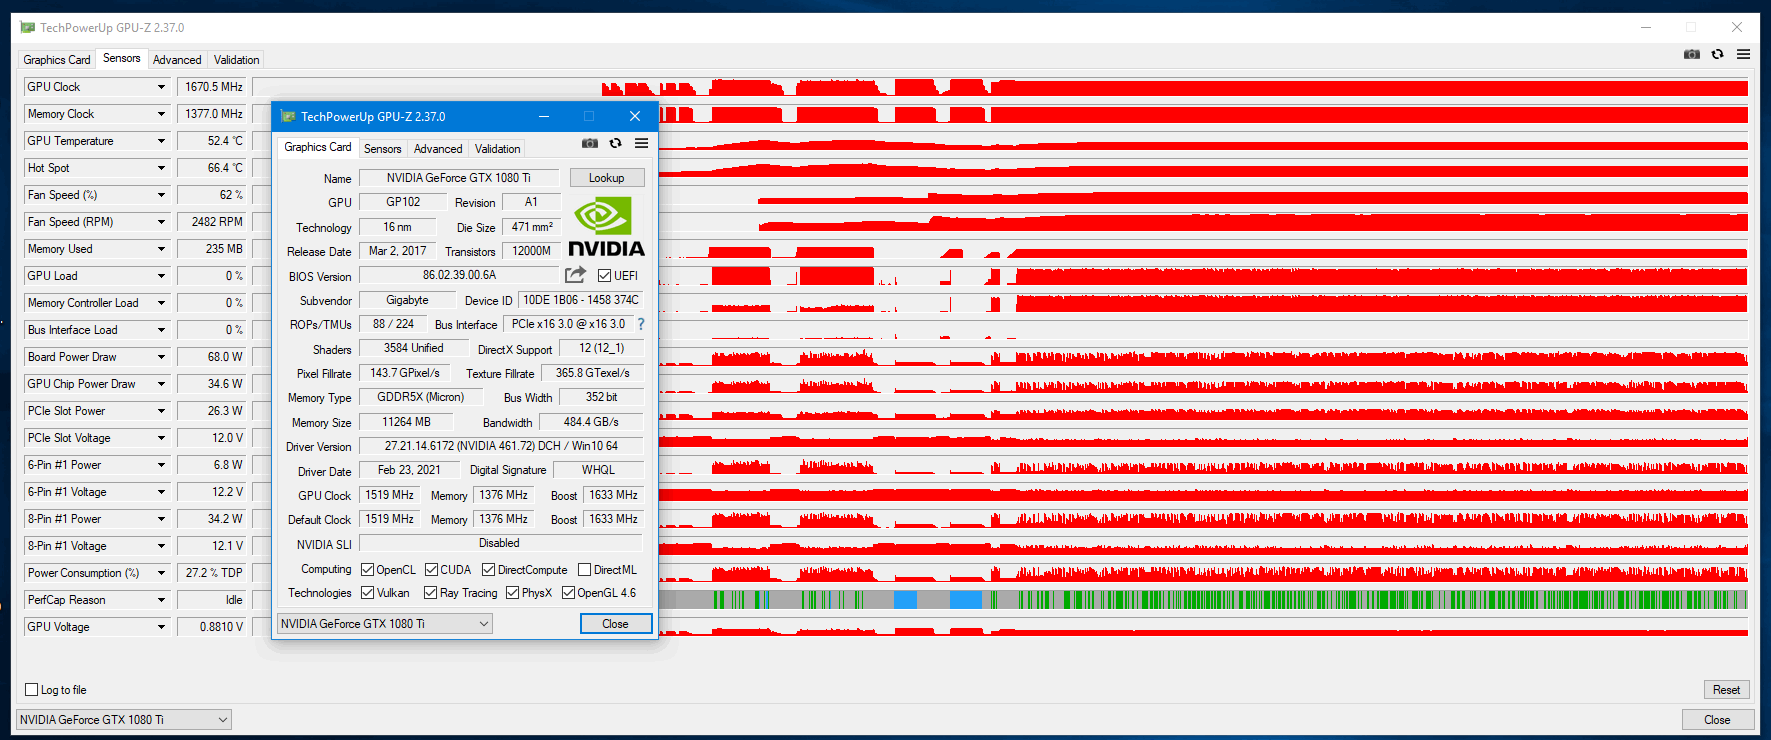
Task: Click the GPU name field
Action: (x=459, y=178)
